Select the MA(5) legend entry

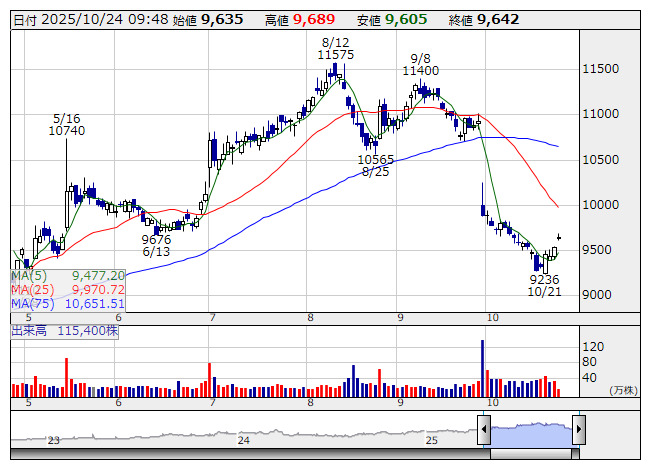click(x=68, y=275)
